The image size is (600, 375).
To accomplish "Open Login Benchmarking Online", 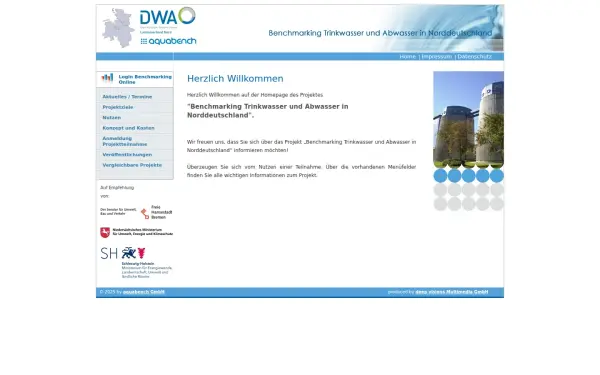I will pos(145,79).
